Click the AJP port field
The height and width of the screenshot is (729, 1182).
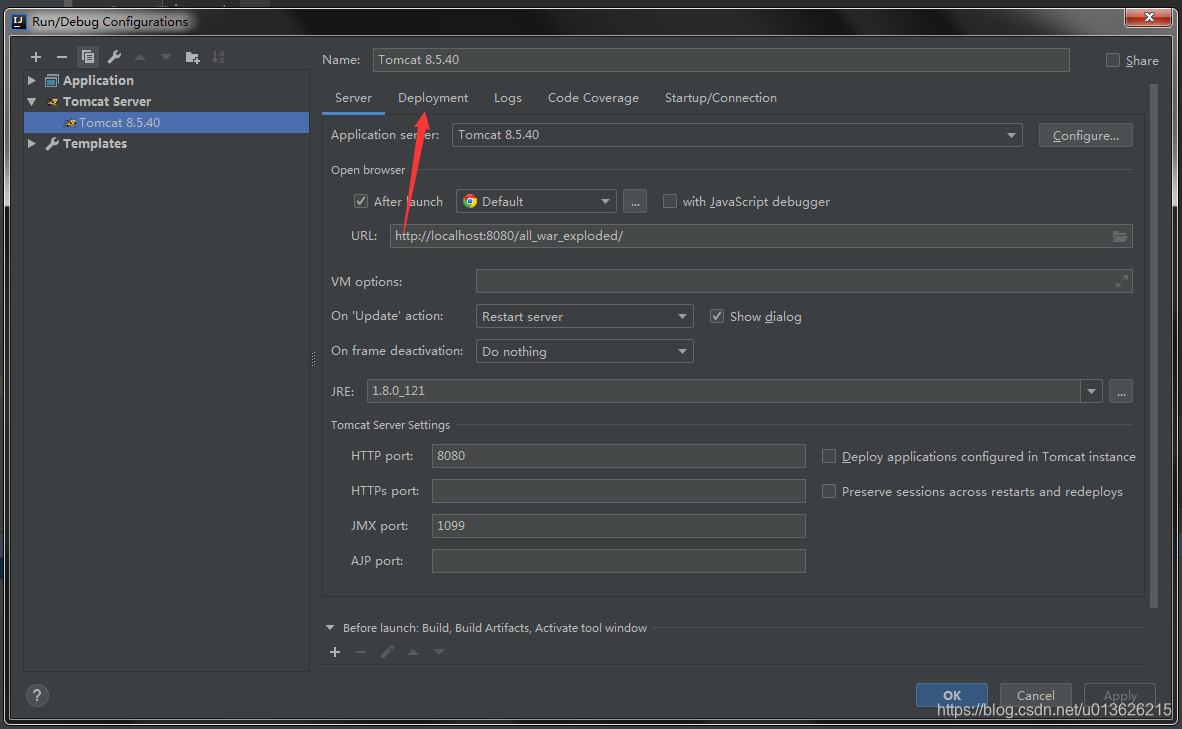[x=618, y=561]
